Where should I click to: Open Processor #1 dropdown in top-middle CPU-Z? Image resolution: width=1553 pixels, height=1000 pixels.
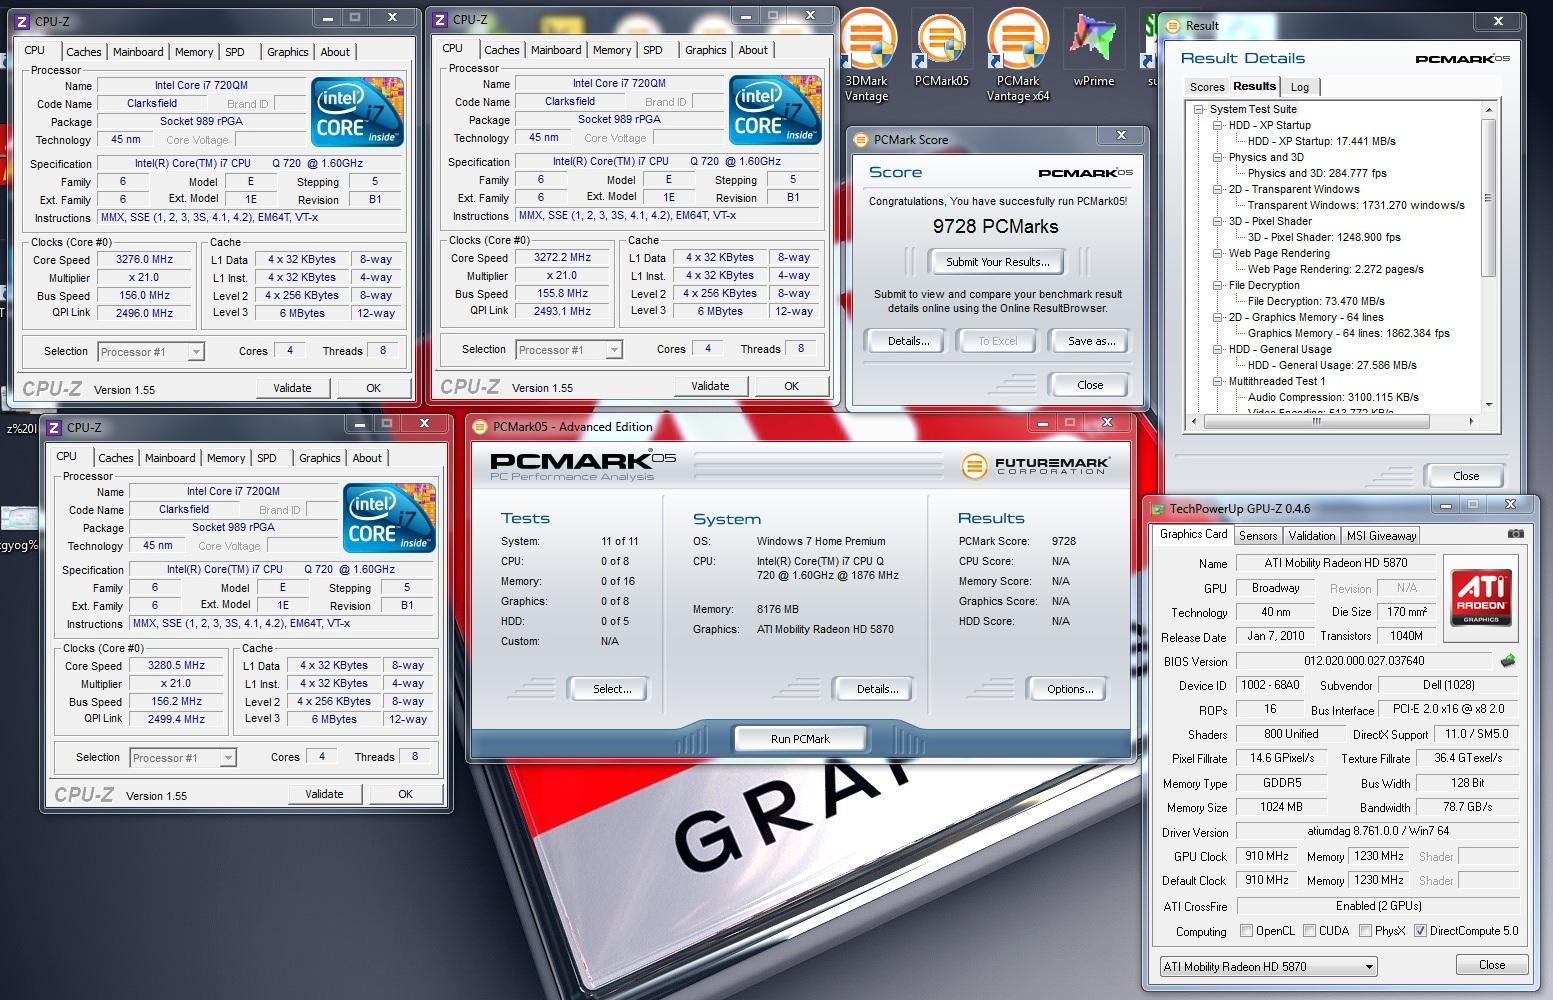[x=569, y=350]
